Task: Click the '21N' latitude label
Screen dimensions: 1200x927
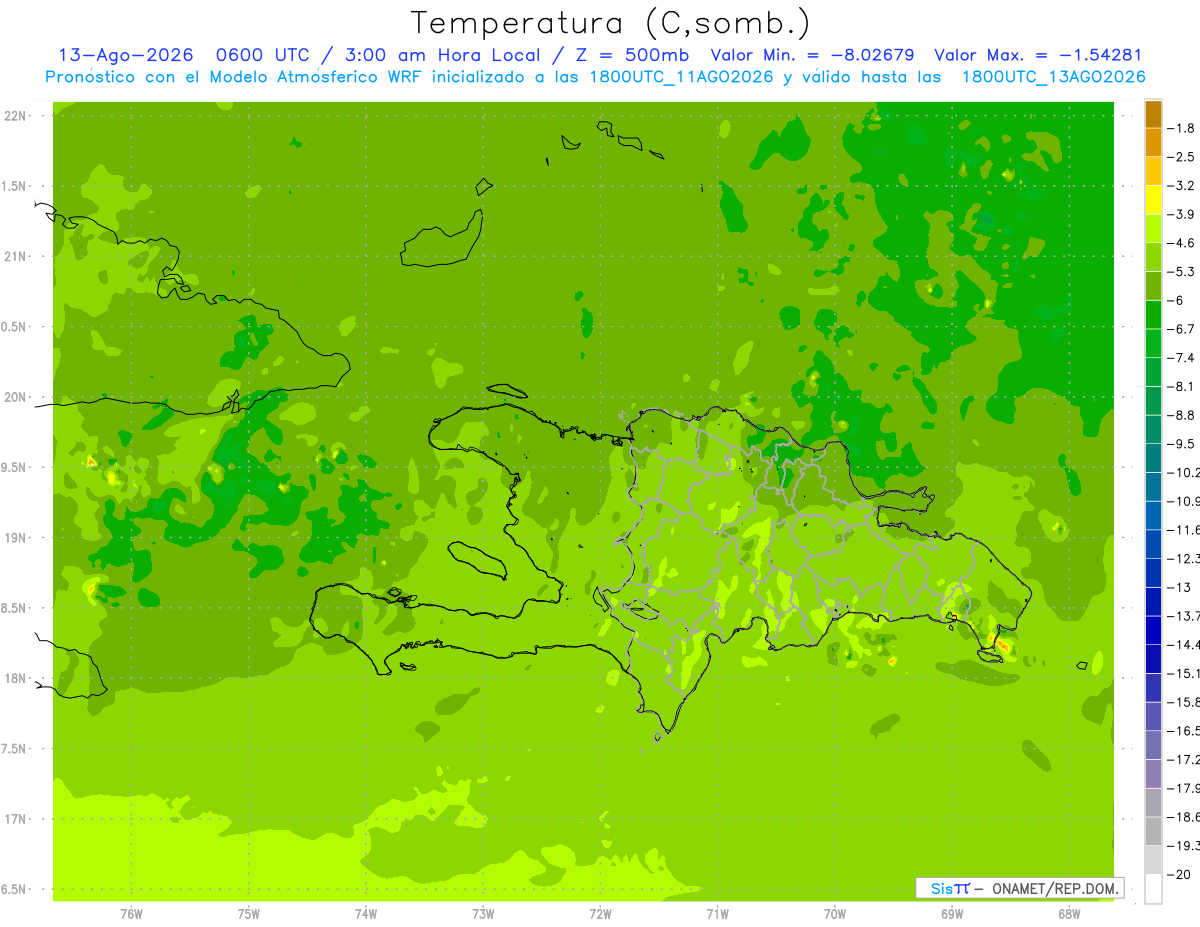Action: click(15, 257)
